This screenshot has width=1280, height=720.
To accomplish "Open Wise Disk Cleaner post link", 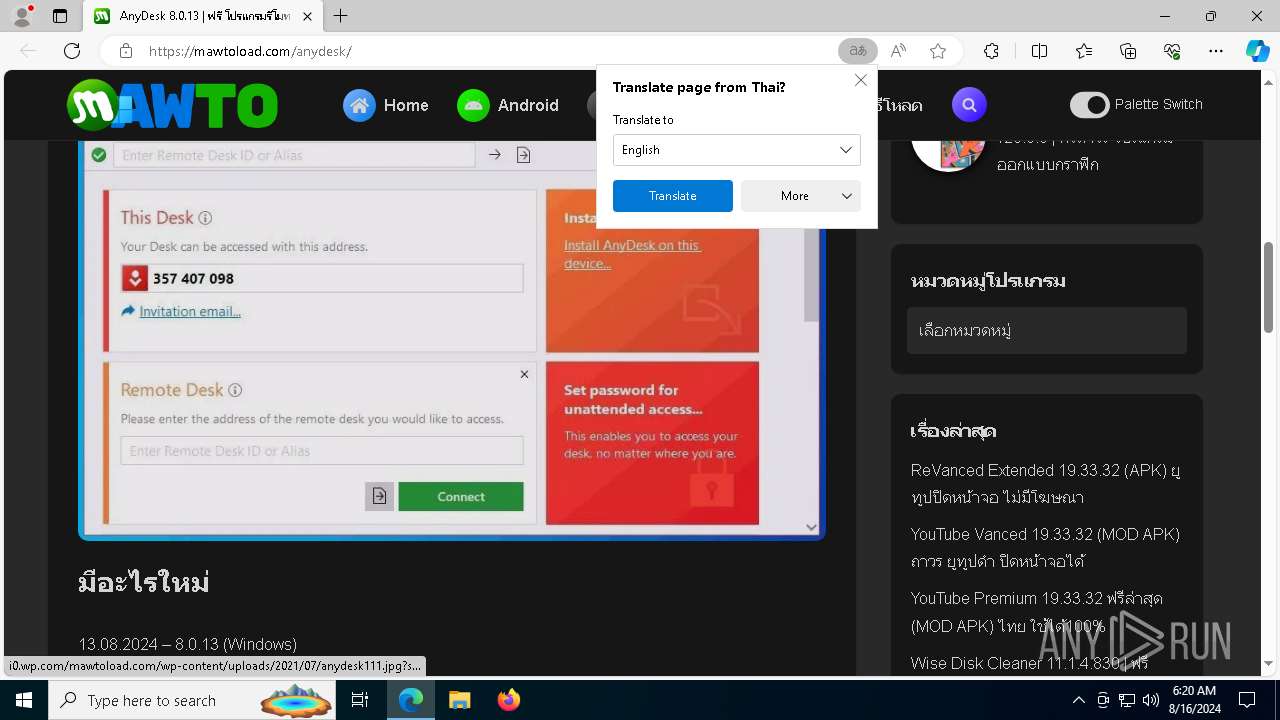I will [1029, 663].
